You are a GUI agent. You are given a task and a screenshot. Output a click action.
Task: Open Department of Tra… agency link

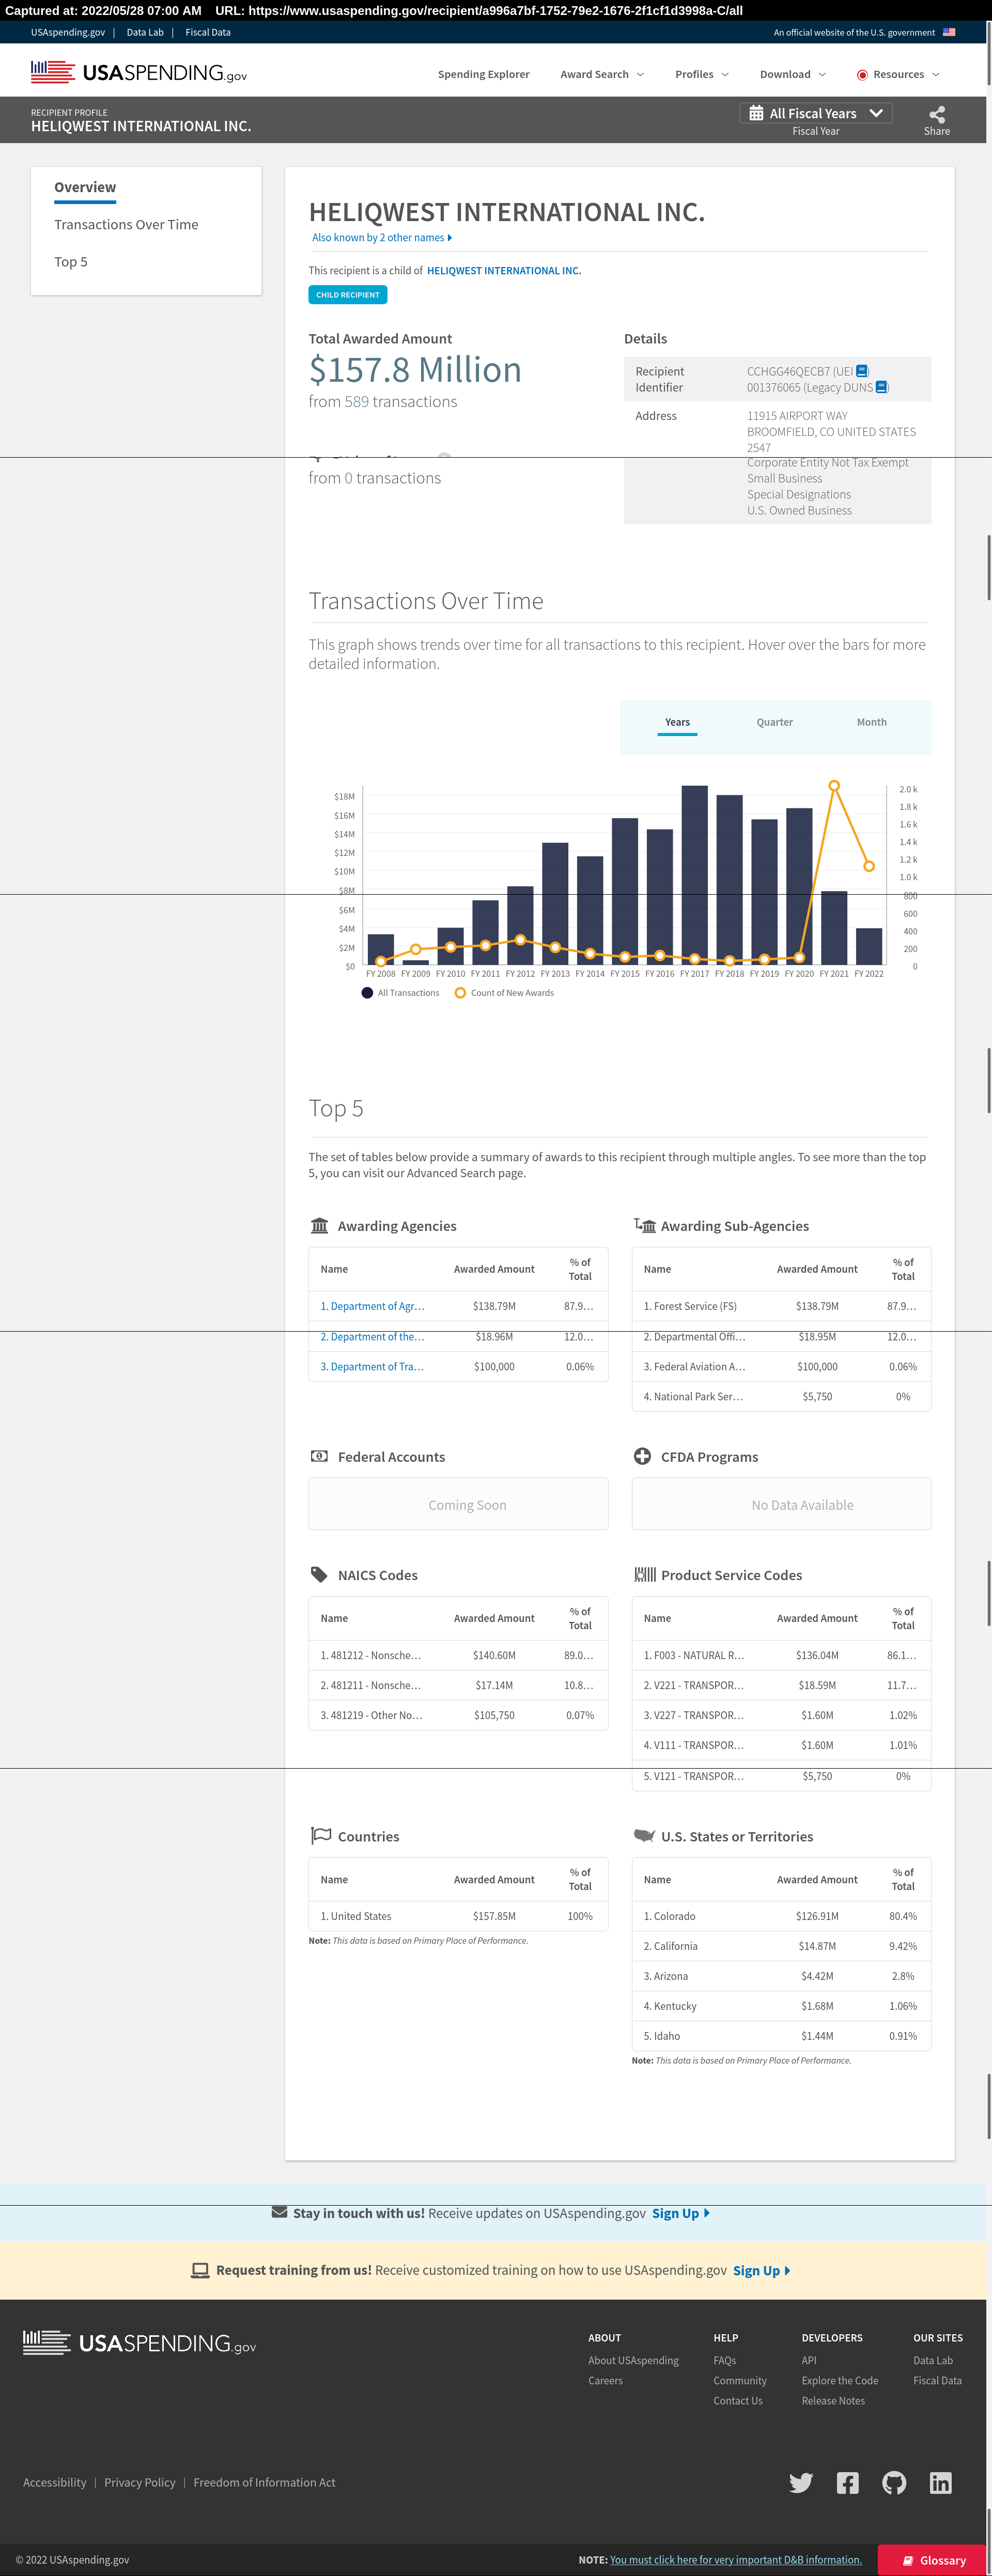tap(372, 1367)
